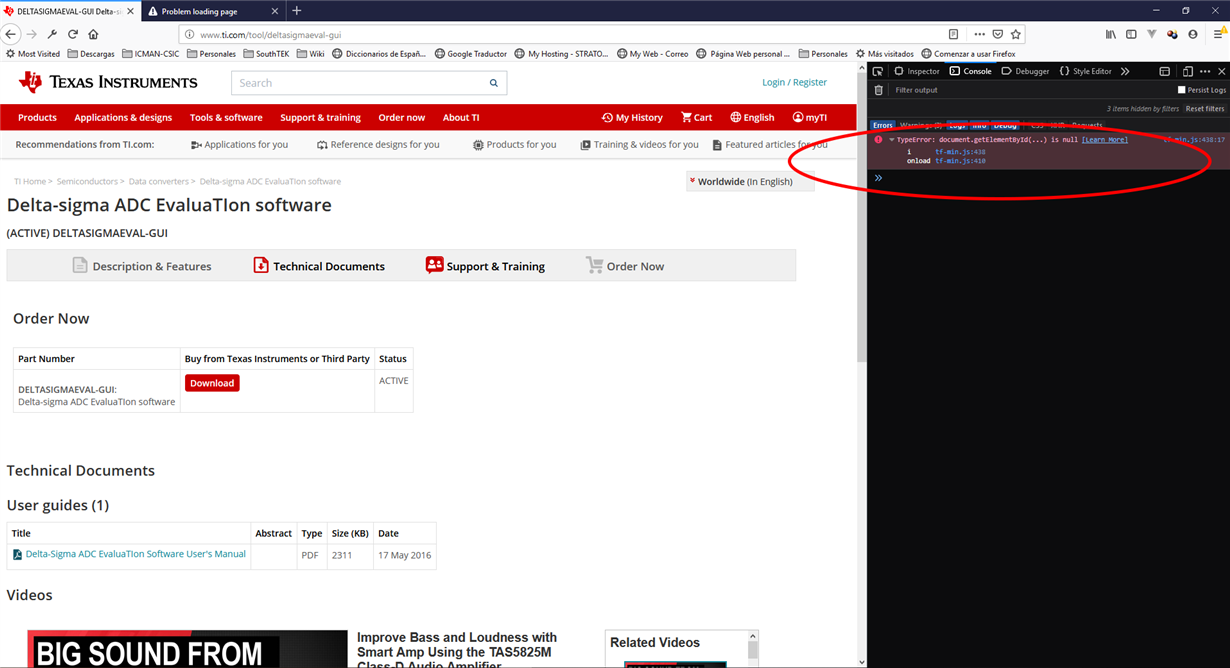Open the ICMAN-CSIC bookmarks folder

point(152,54)
